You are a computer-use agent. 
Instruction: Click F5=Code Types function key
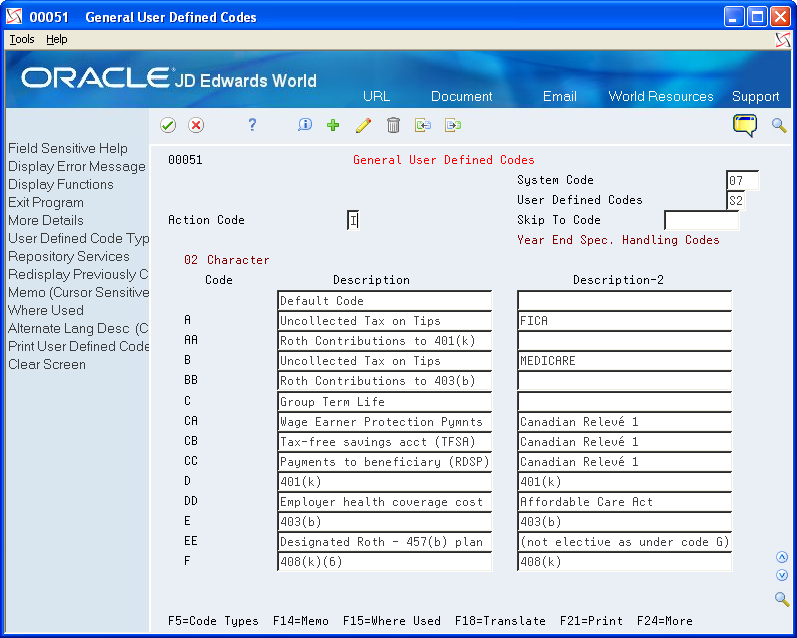point(213,621)
